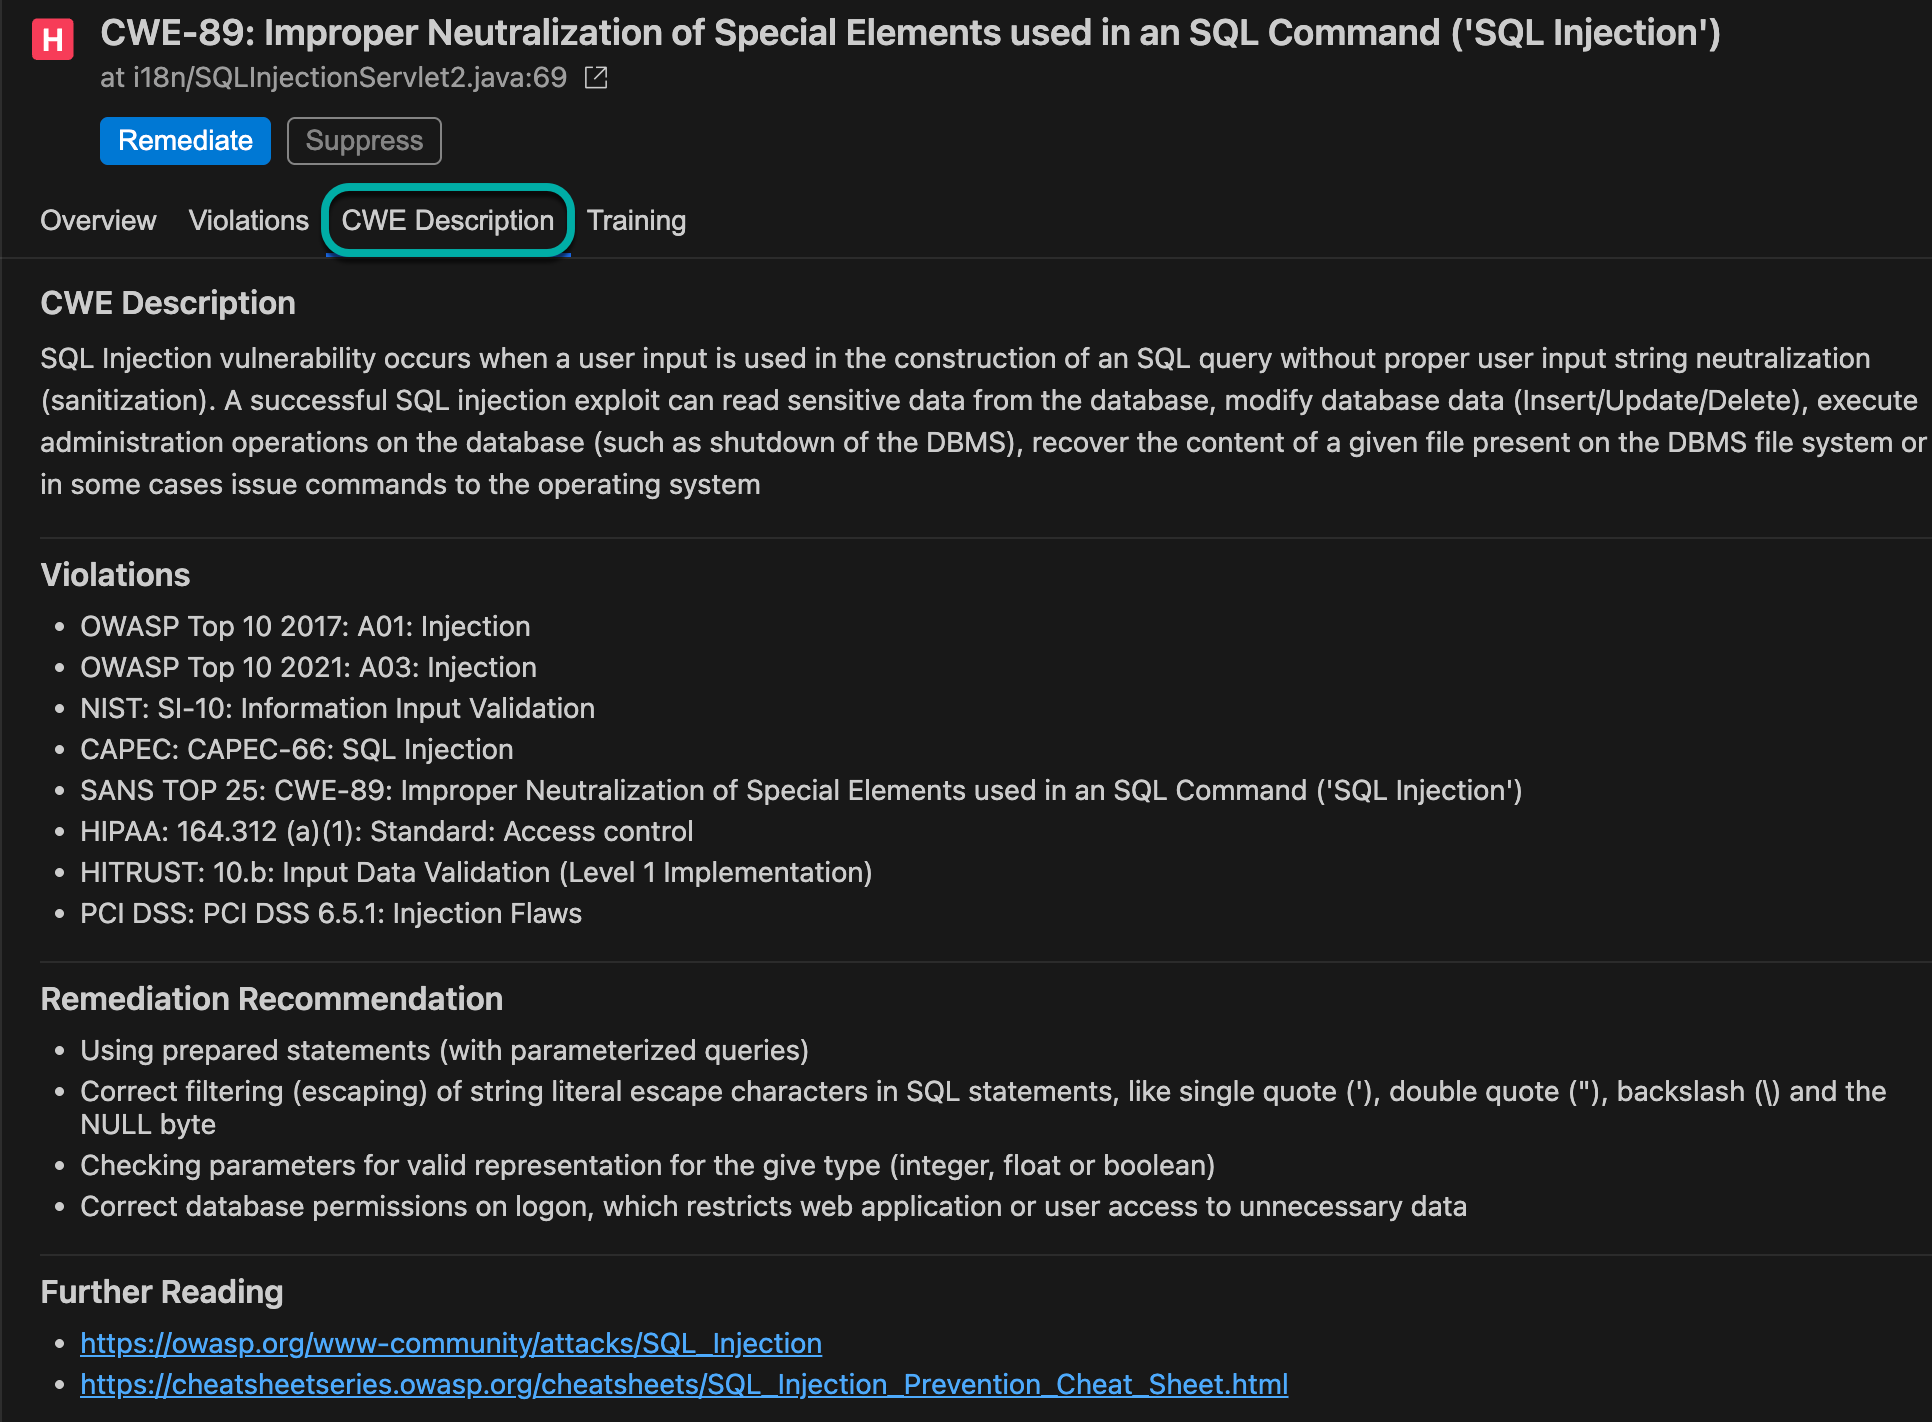The image size is (1932, 1422).
Task: Select the CWE Description tab
Action: click(447, 220)
